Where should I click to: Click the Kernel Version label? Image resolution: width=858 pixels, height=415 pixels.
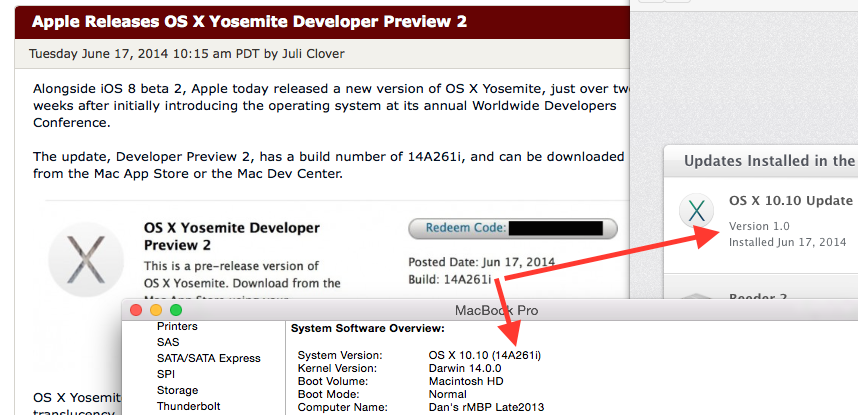pos(337,368)
